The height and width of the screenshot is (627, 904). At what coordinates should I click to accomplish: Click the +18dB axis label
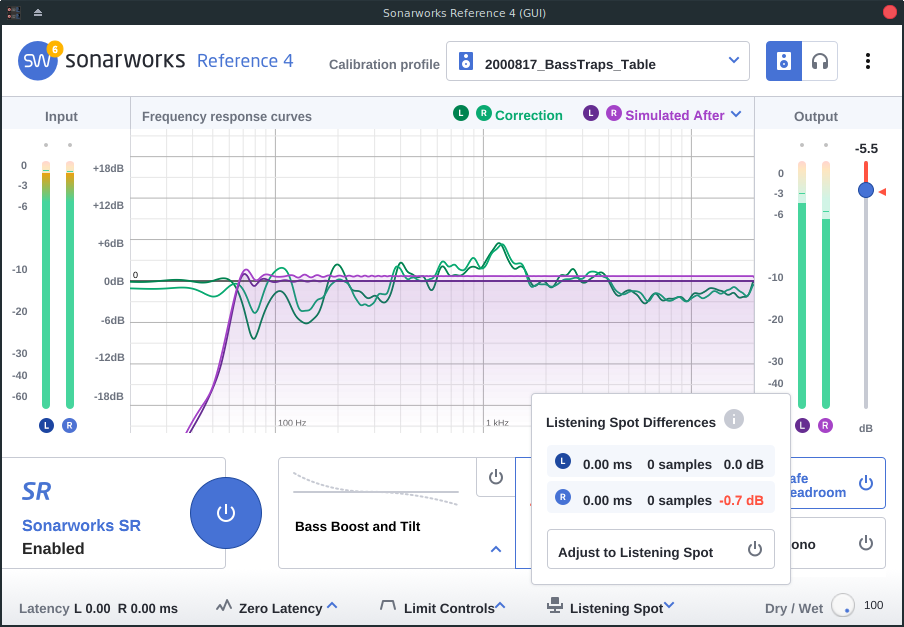pos(108,169)
